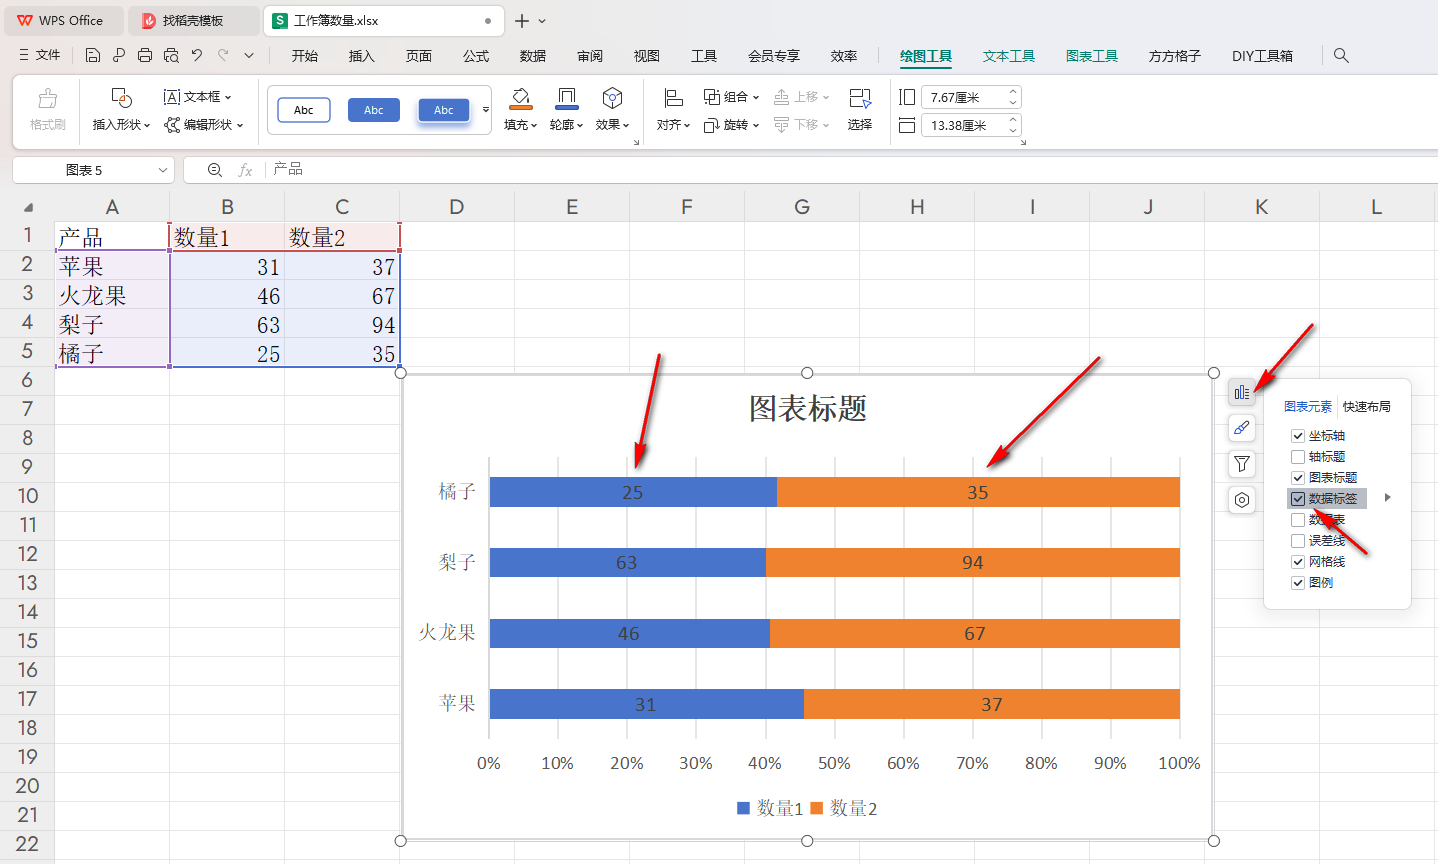
Task: Click the effects cube icon
Action: (x=612, y=98)
